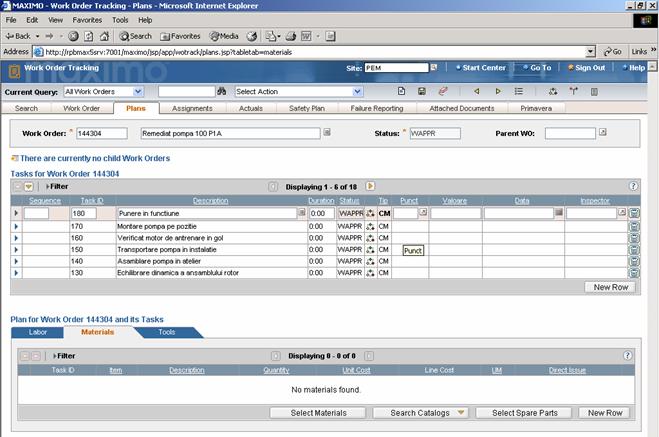The height and width of the screenshot is (437, 659).
Task: Open the Select Action dropdown
Action: tap(357, 91)
